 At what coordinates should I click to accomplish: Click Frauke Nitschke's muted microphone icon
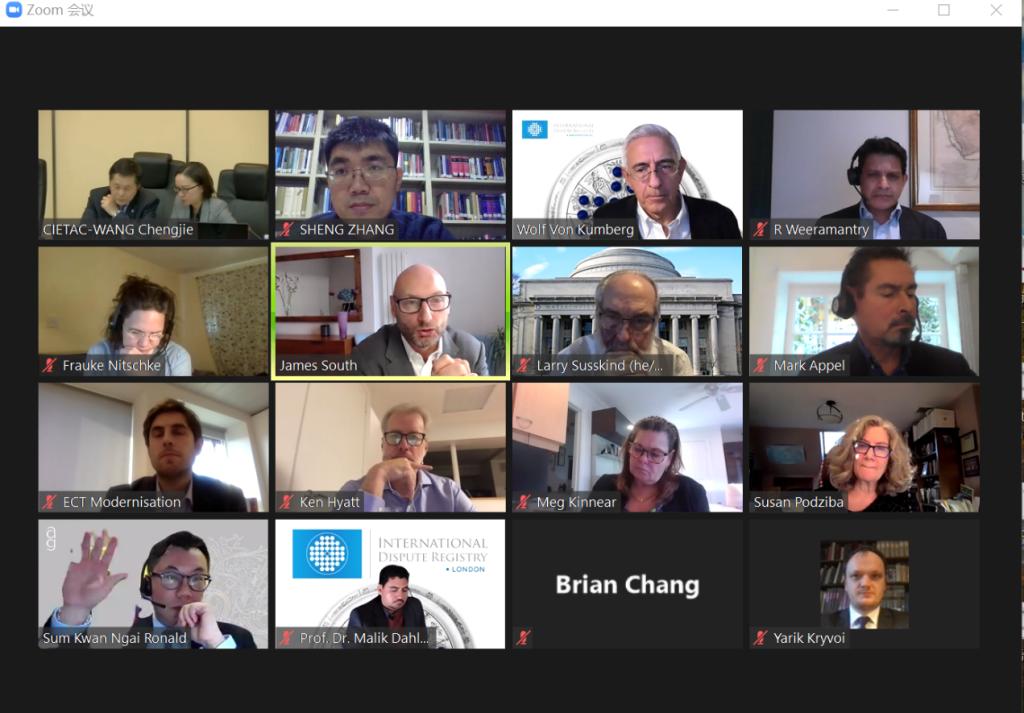50,365
